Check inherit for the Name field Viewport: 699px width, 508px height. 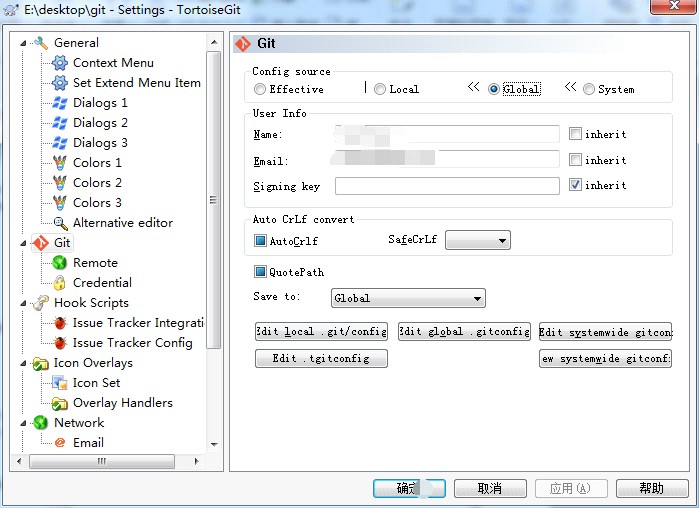coord(575,134)
